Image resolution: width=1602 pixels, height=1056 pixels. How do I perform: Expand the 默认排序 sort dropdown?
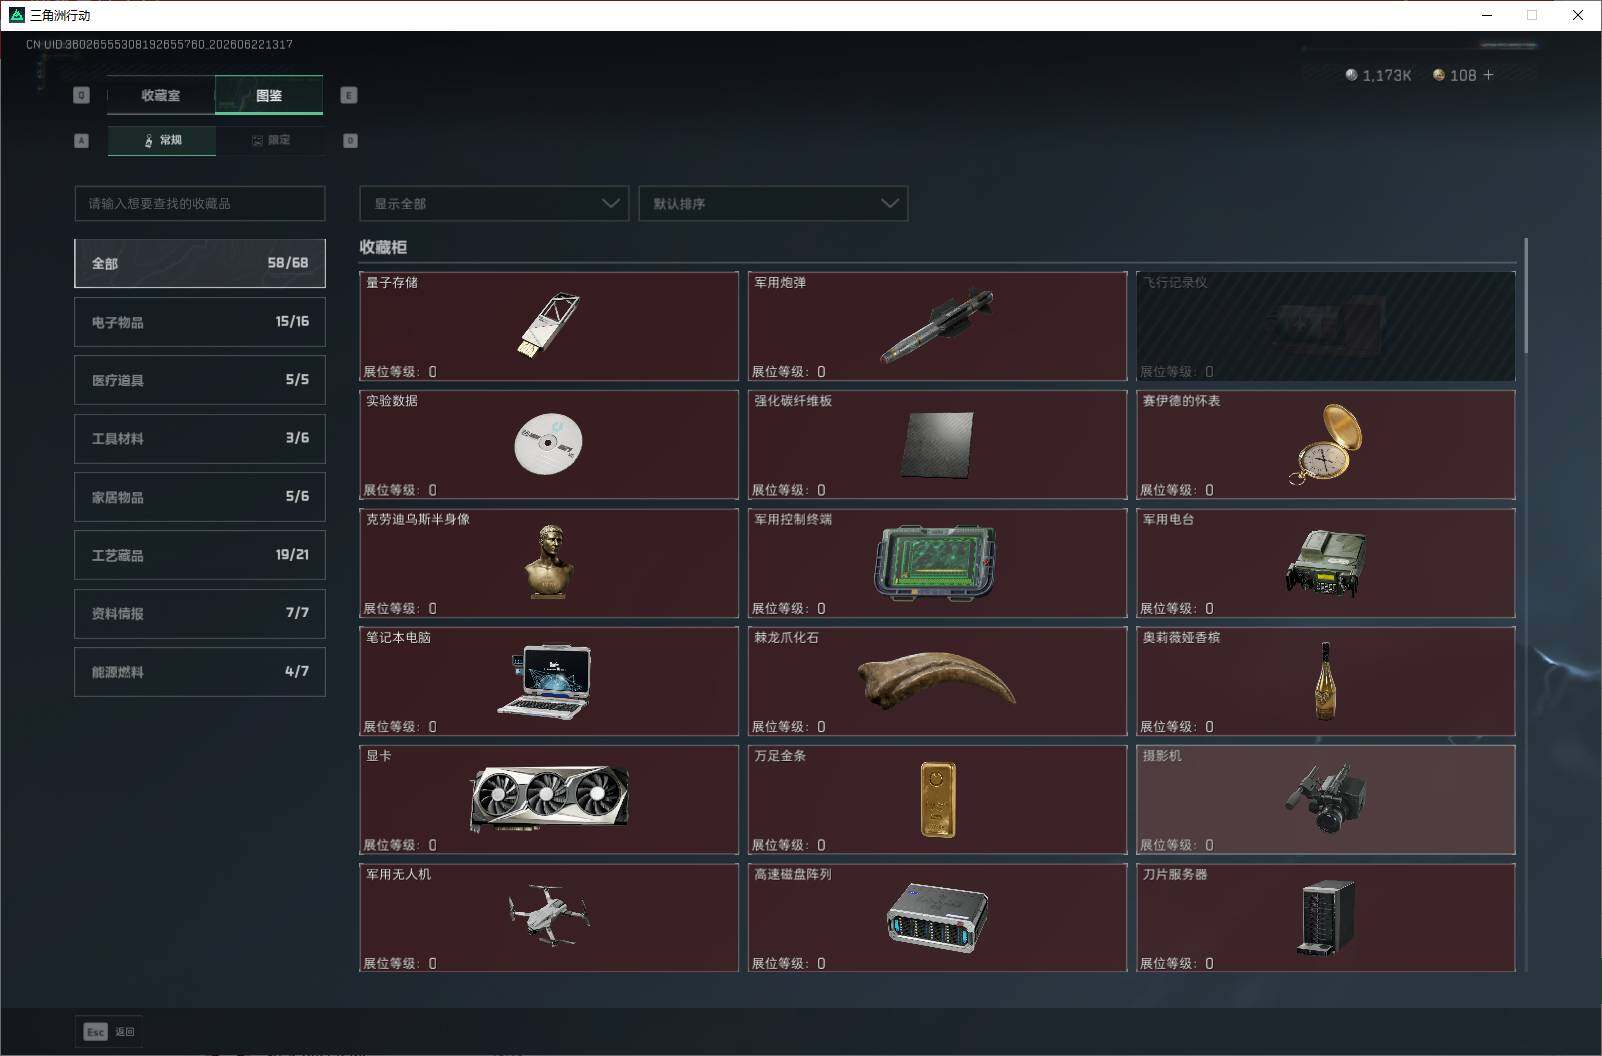773,203
